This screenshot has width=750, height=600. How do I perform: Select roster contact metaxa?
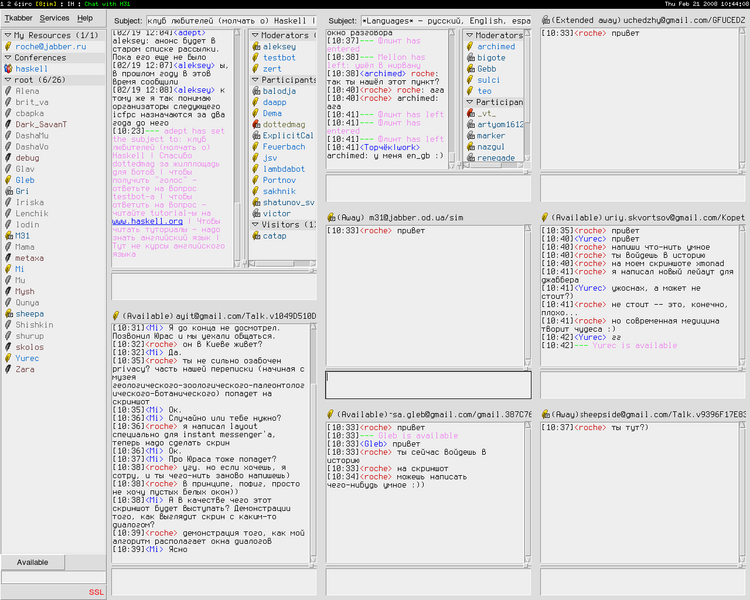point(29,258)
